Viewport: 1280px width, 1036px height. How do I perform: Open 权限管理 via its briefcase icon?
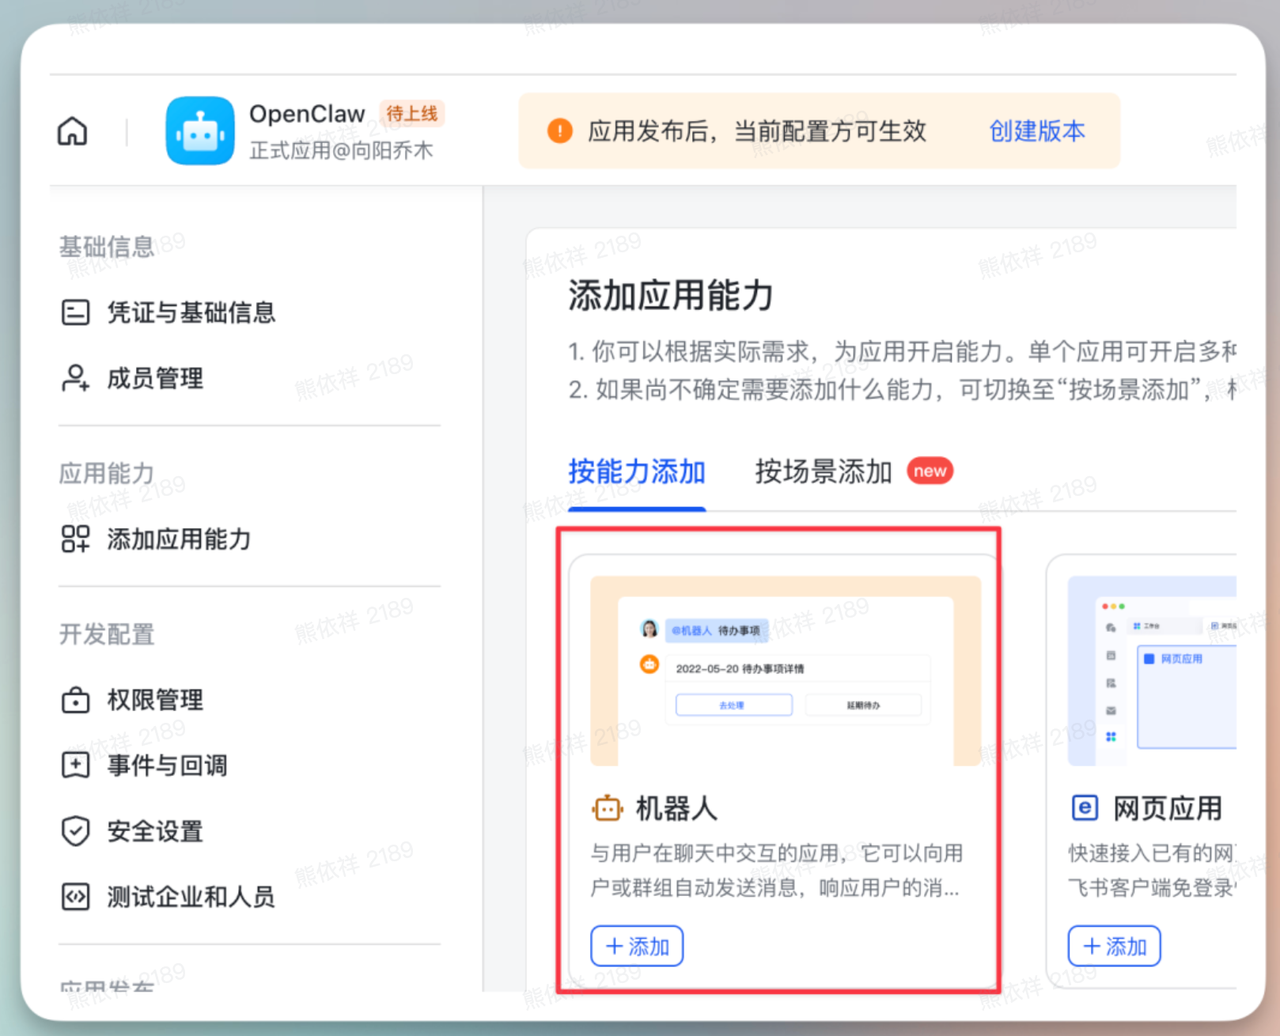(x=75, y=700)
